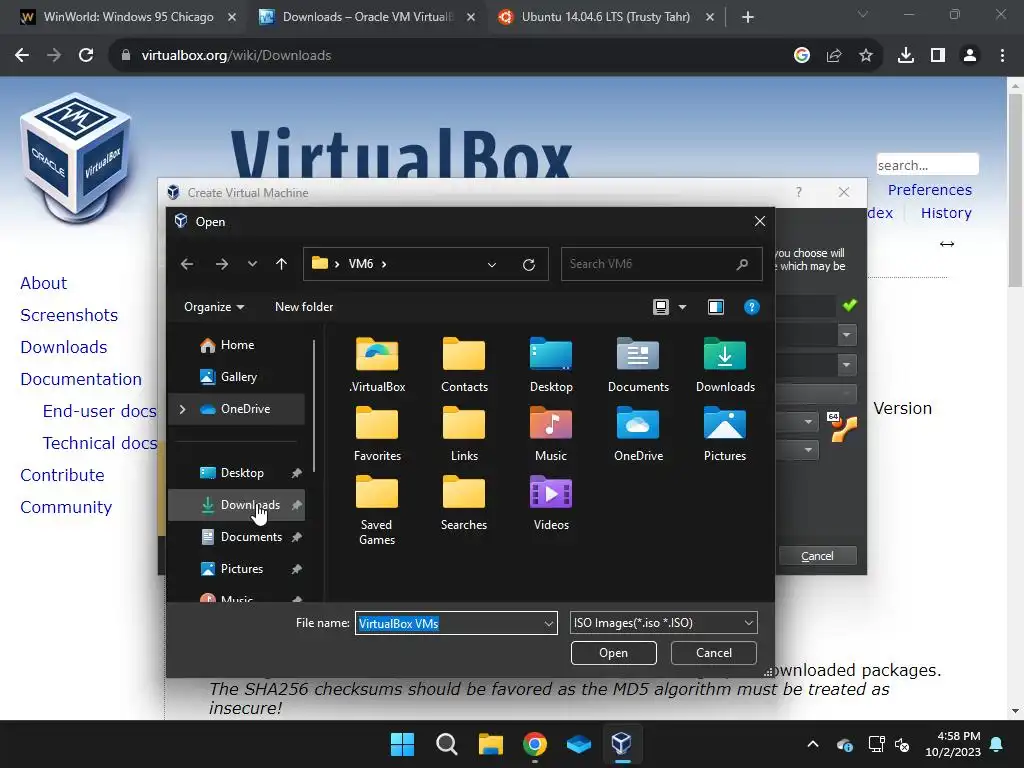
Task: Cancel the Create Virtual Machine dialog
Action: click(817, 556)
